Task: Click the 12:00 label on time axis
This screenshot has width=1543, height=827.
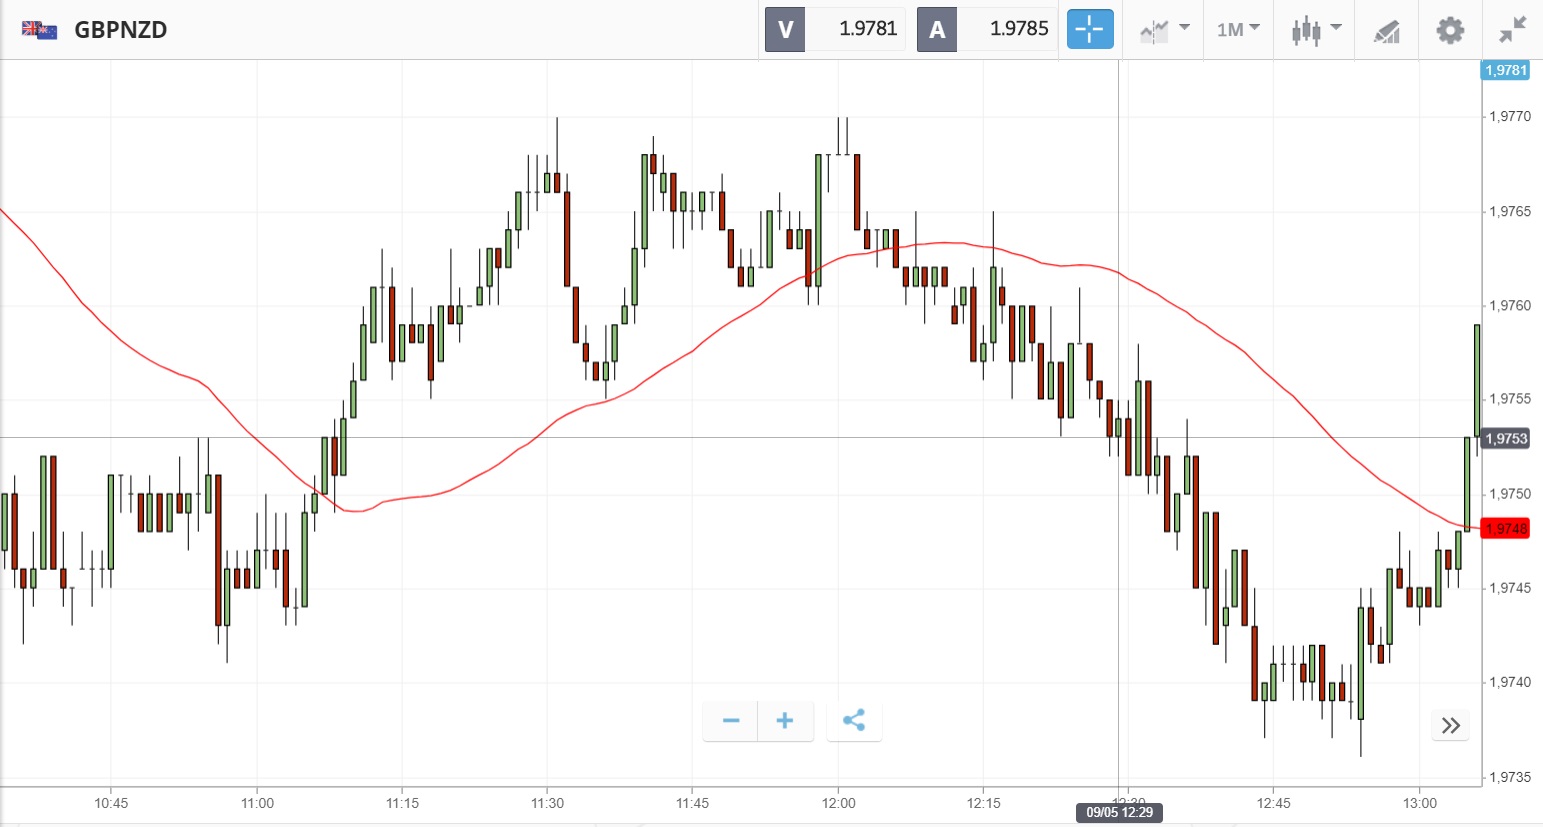Action: [x=838, y=803]
